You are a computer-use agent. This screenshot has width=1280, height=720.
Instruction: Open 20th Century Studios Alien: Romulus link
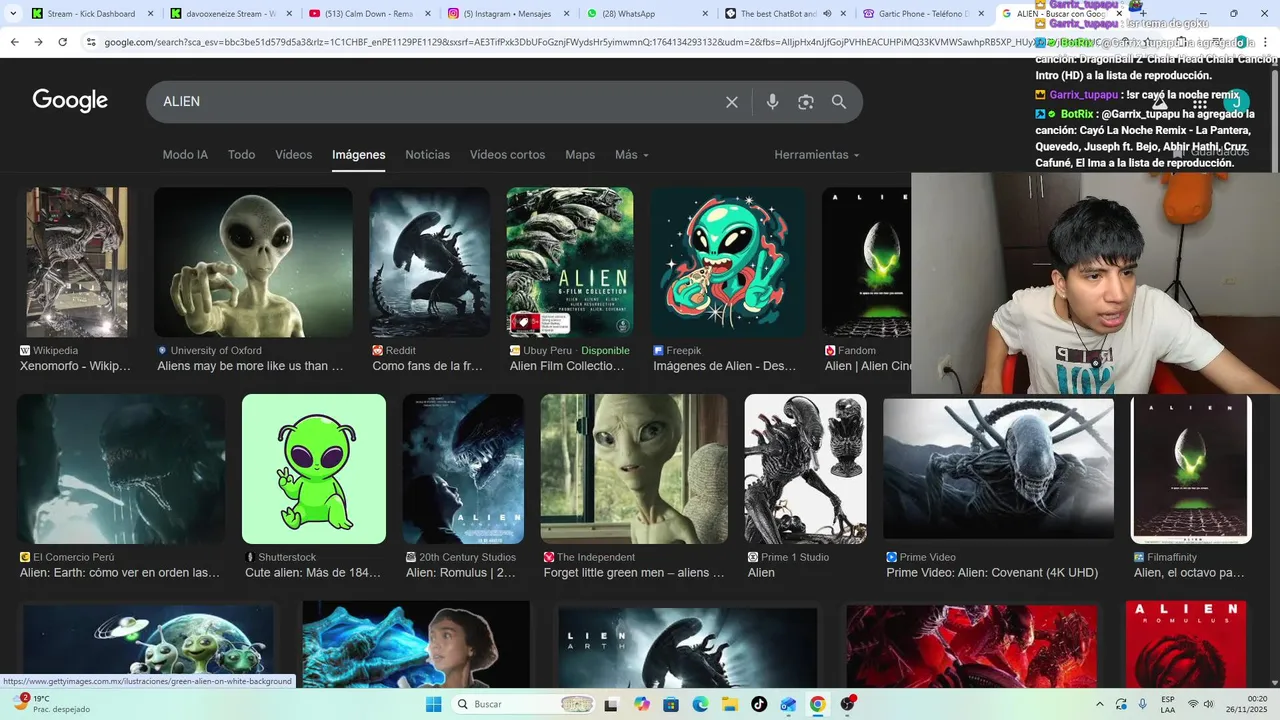tap(461, 573)
